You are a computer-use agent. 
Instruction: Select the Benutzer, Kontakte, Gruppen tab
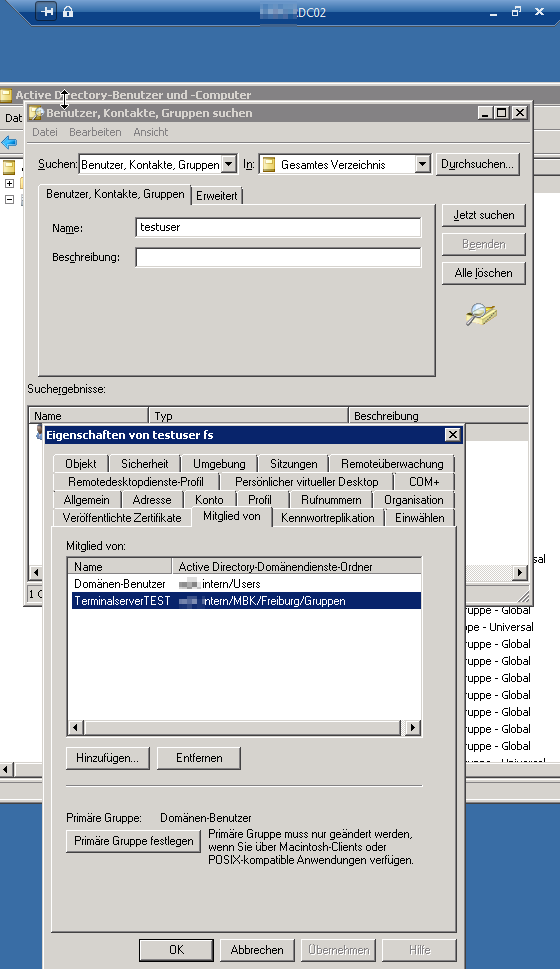(115, 194)
